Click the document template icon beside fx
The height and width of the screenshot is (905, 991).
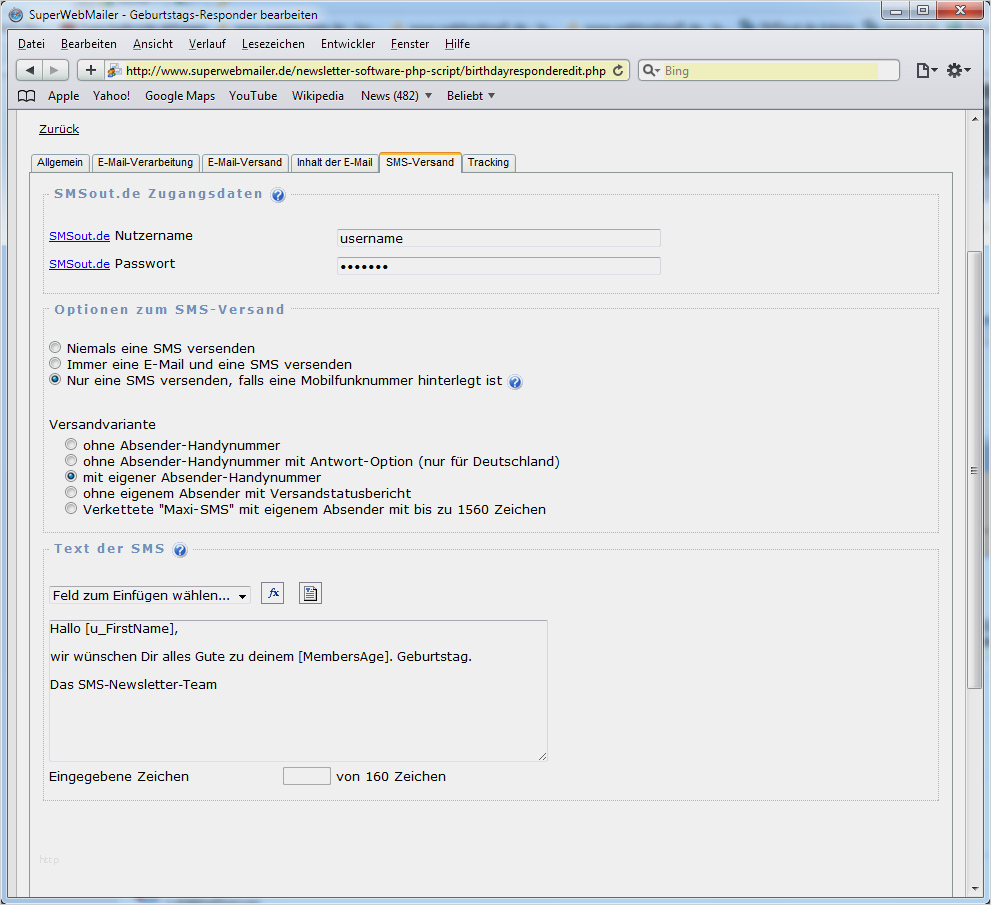click(x=310, y=593)
